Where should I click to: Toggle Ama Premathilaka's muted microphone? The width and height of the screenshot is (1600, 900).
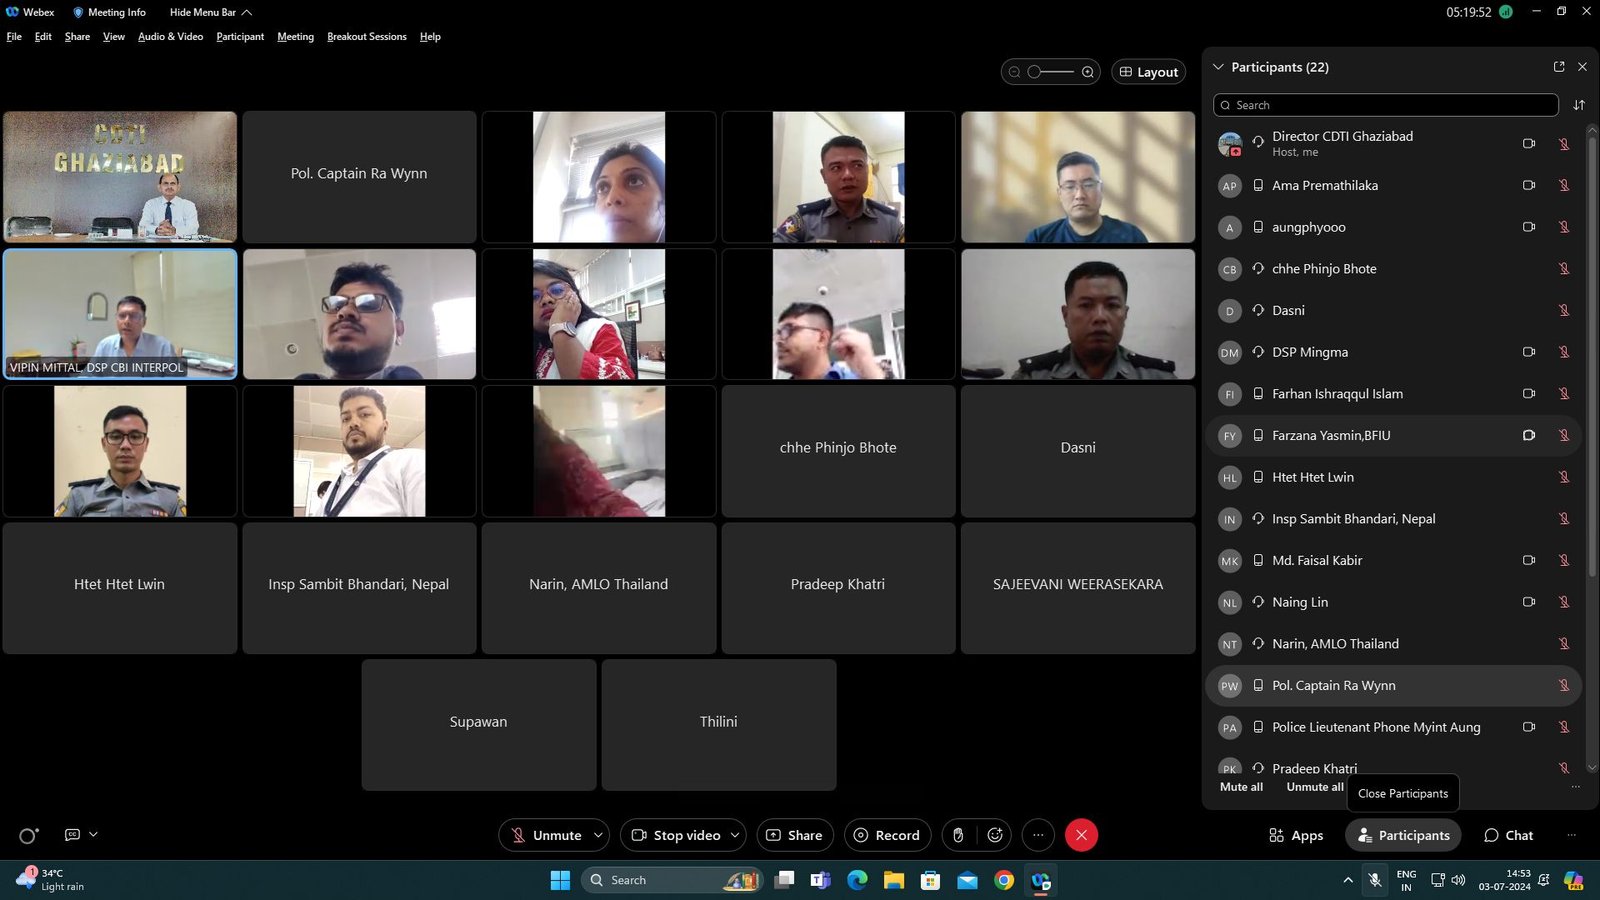pyautogui.click(x=1564, y=186)
